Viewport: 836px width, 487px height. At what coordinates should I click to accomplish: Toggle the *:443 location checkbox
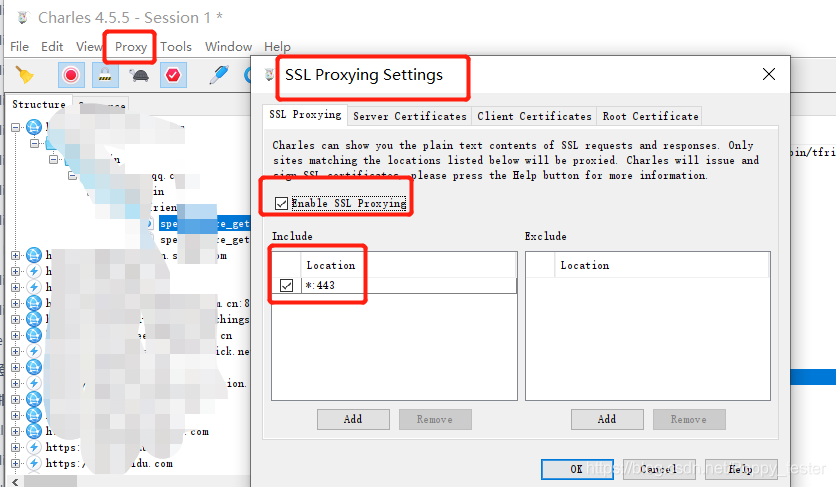click(286, 285)
